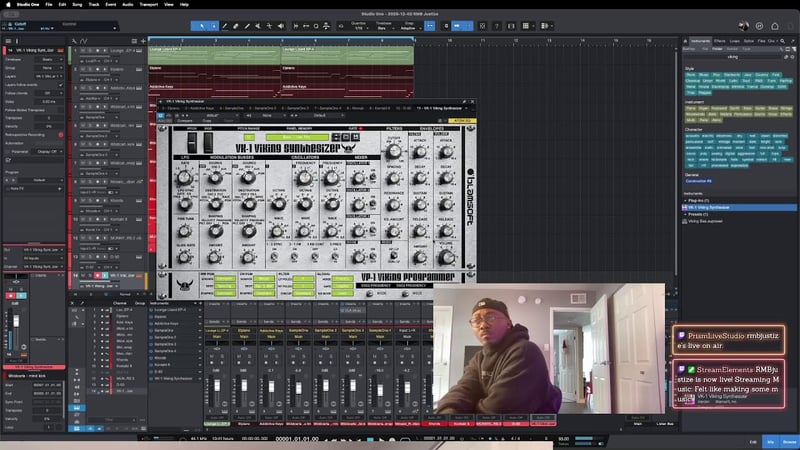
Task: Open the Quantize value dropdown
Action: (x=360, y=26)
